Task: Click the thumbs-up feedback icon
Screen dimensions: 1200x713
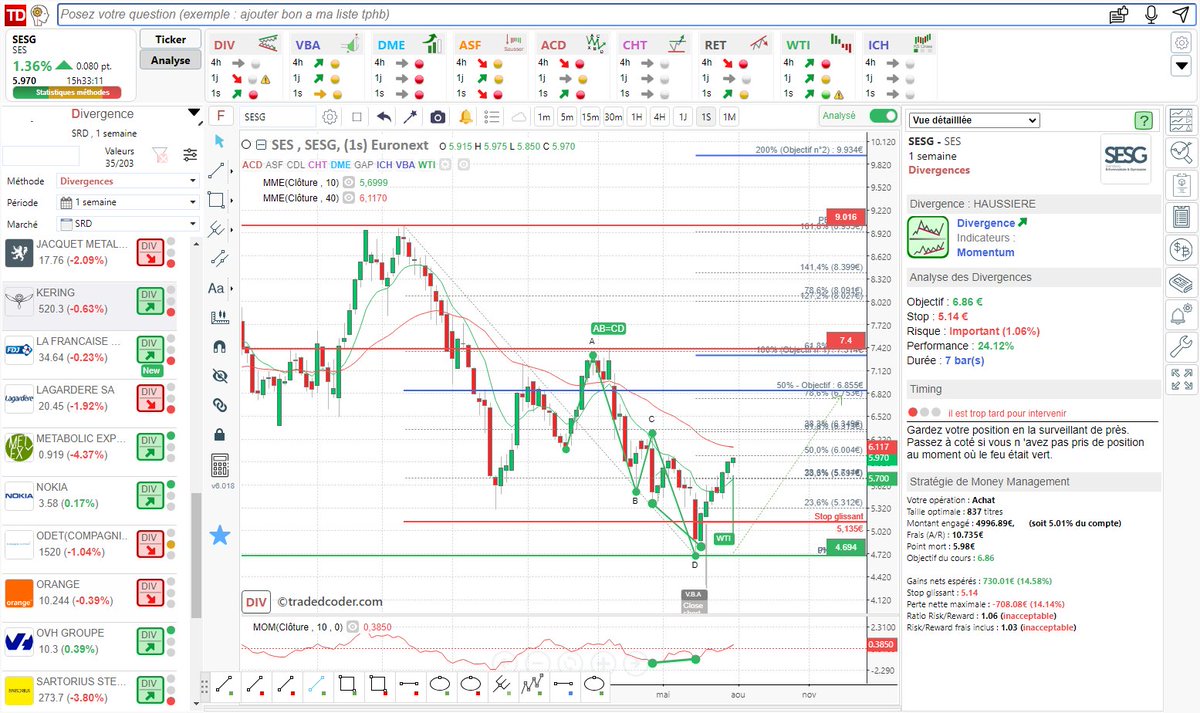Action: click(1120, 14)
